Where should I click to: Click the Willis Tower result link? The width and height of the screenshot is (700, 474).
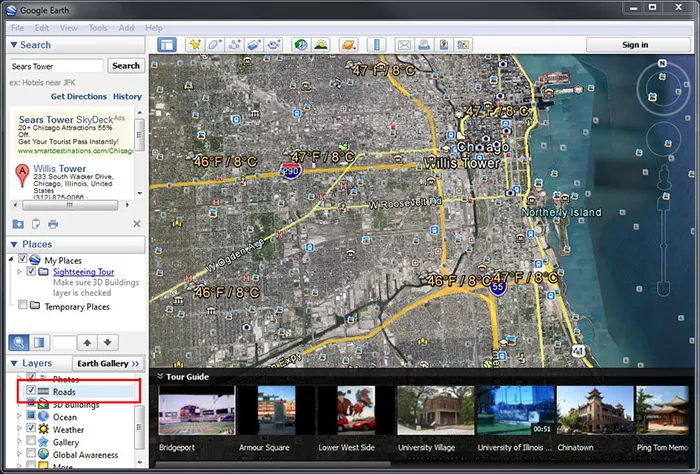pyautogui.click(x=60, y=169)
